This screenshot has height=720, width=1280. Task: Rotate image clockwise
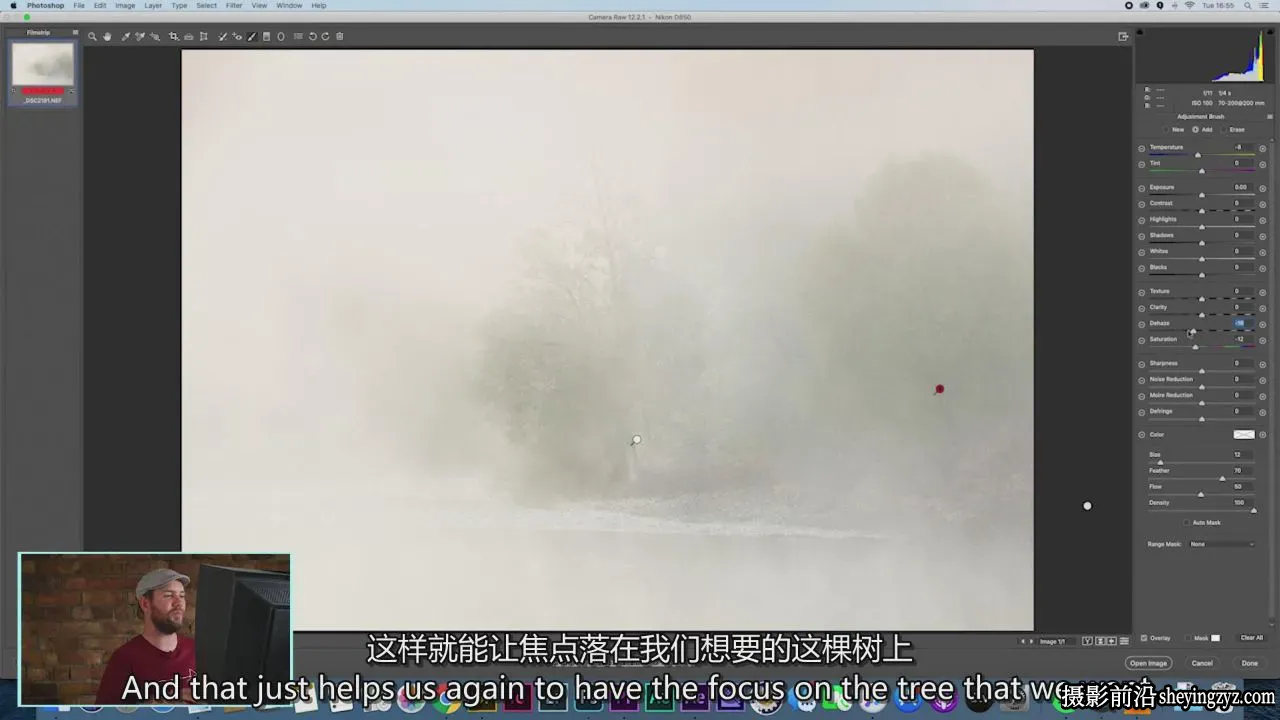pyautogui.click(x=325, y=36)
